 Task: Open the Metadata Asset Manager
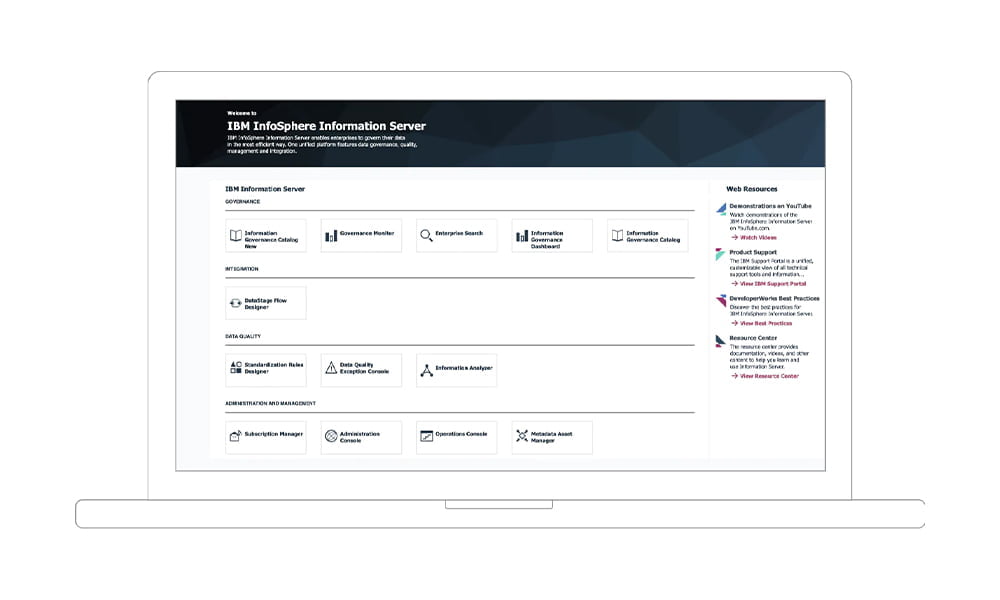tap(551, 436)
